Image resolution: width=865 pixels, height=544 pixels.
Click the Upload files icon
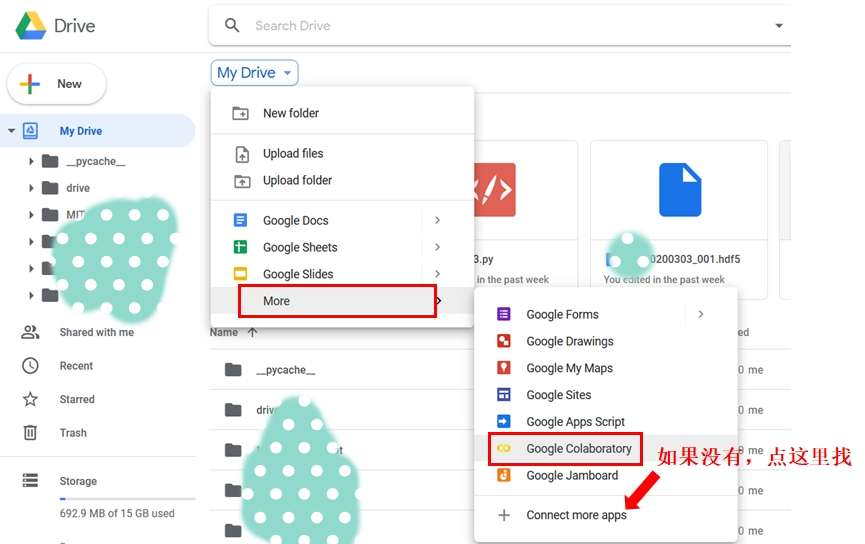(x=242, y=154)
